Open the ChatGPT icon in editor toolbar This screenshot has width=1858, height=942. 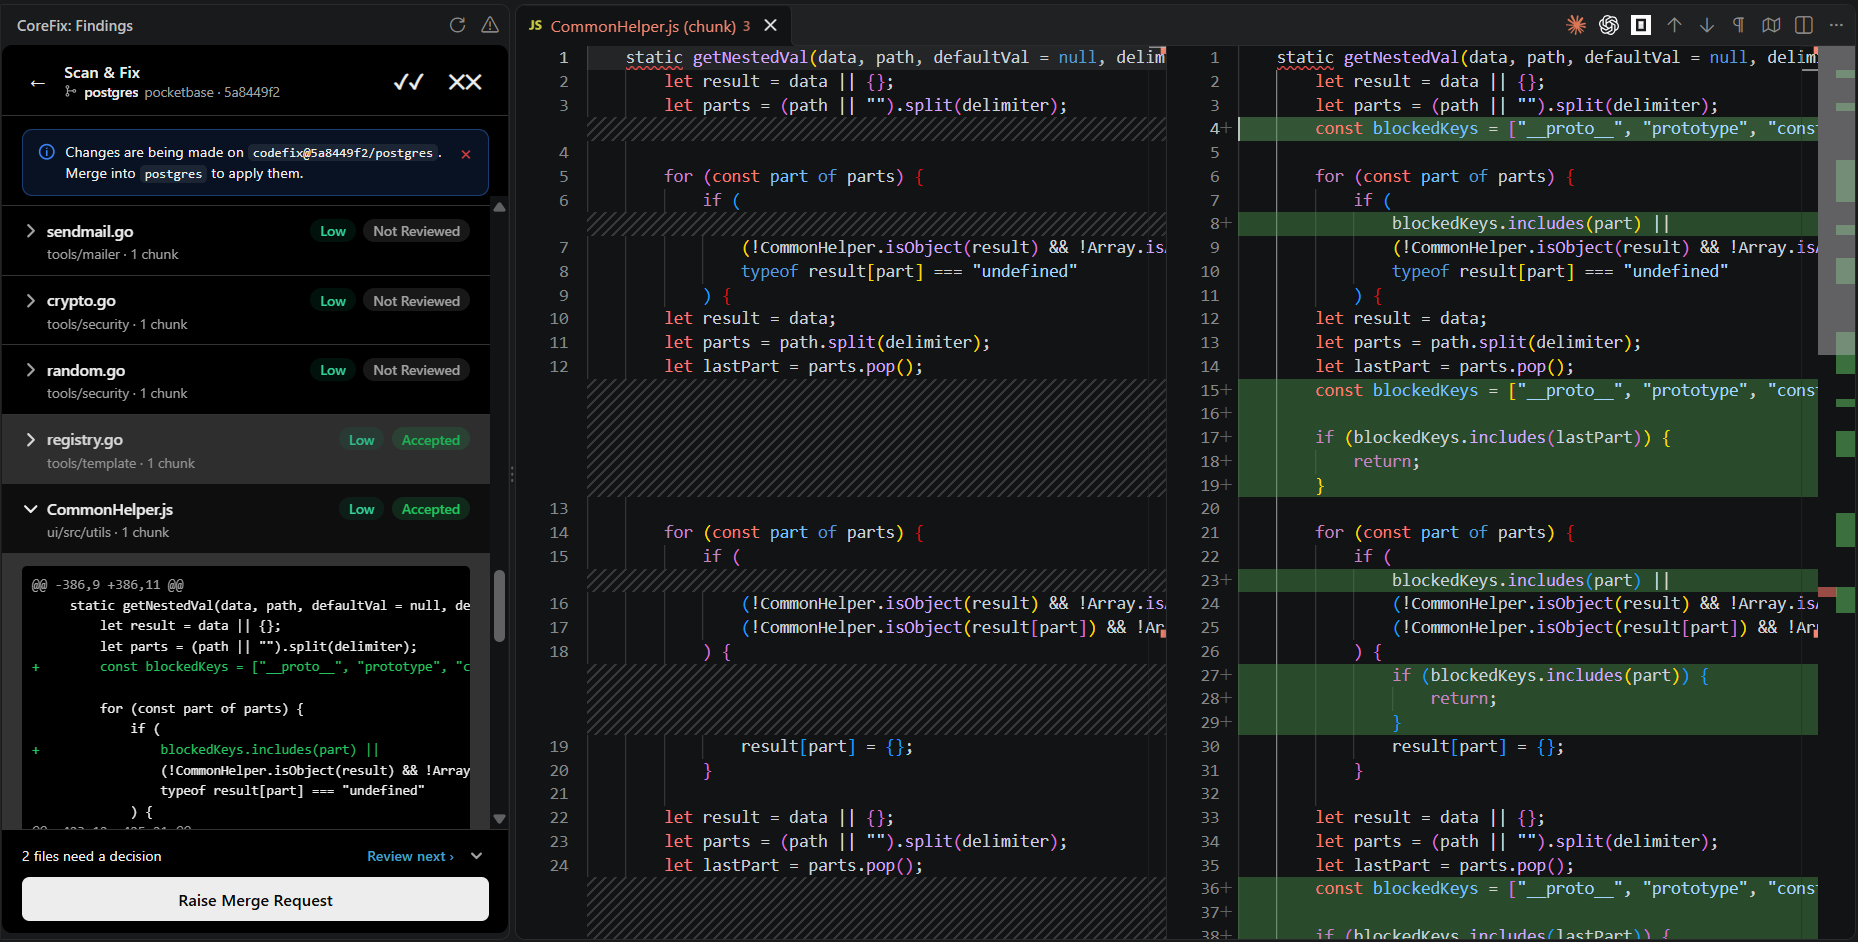[1609, 25]
